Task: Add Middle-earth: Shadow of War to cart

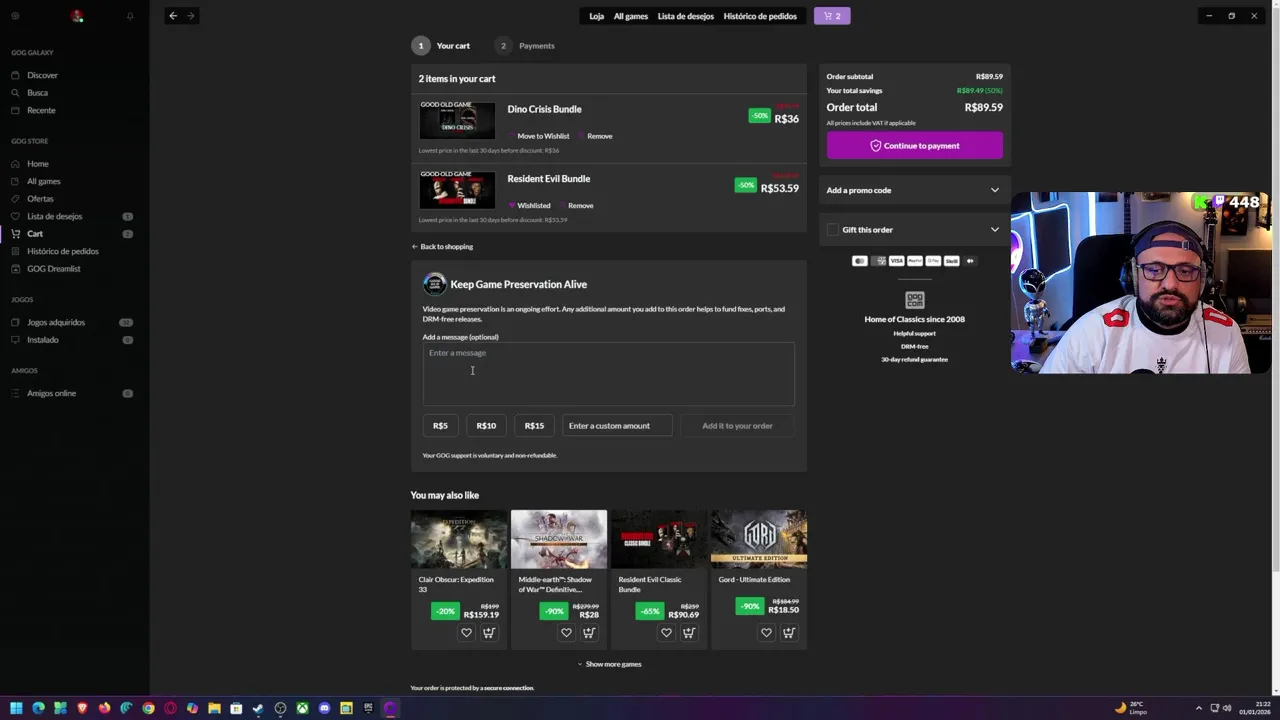Action: (589, 633)
